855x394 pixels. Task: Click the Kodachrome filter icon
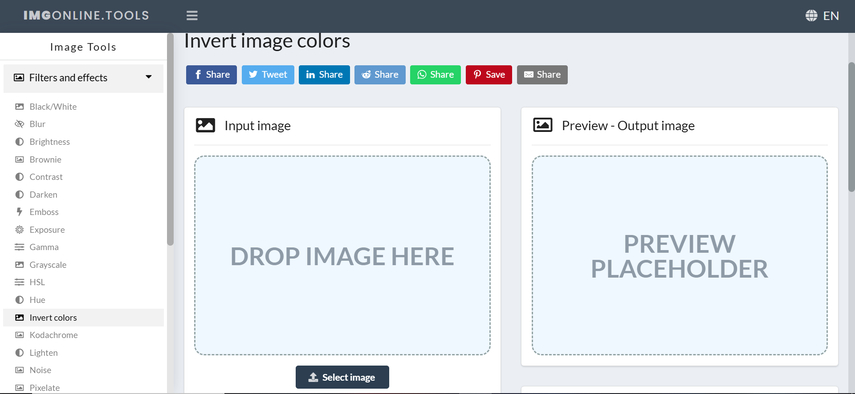coord(19,335)
